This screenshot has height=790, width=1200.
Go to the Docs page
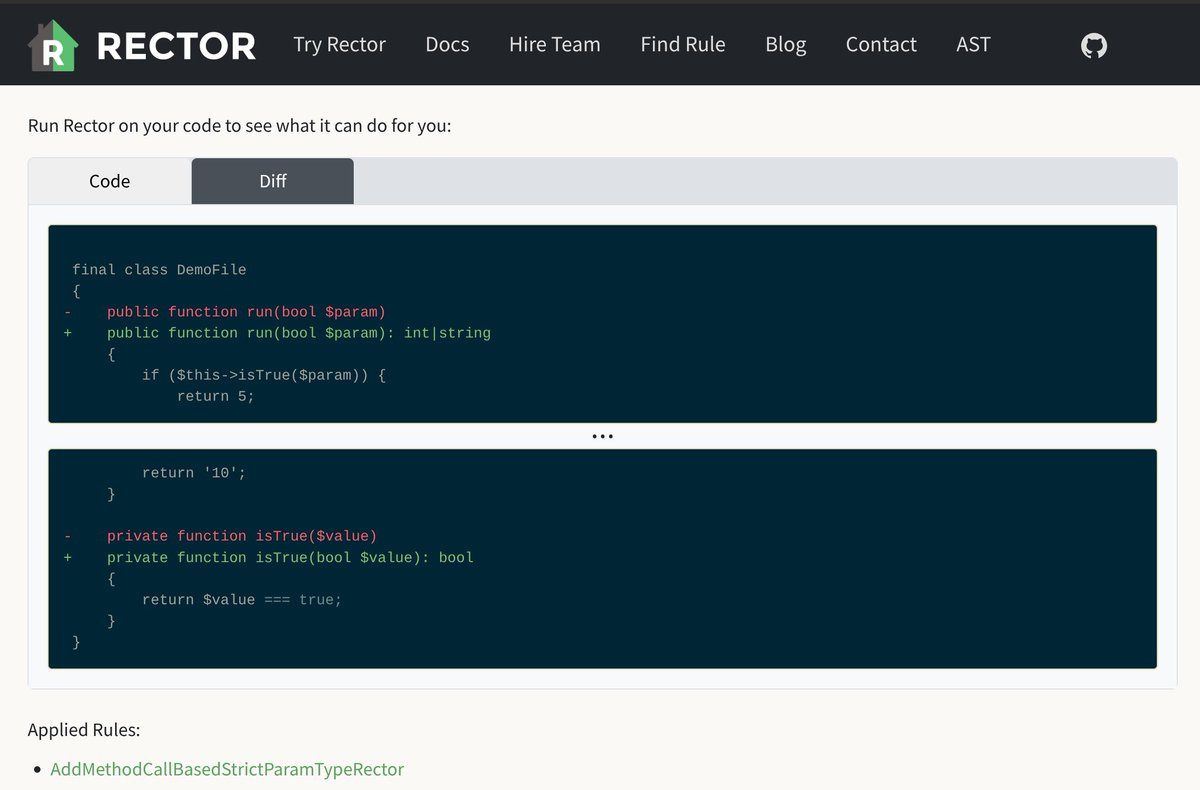pos(447,45)
